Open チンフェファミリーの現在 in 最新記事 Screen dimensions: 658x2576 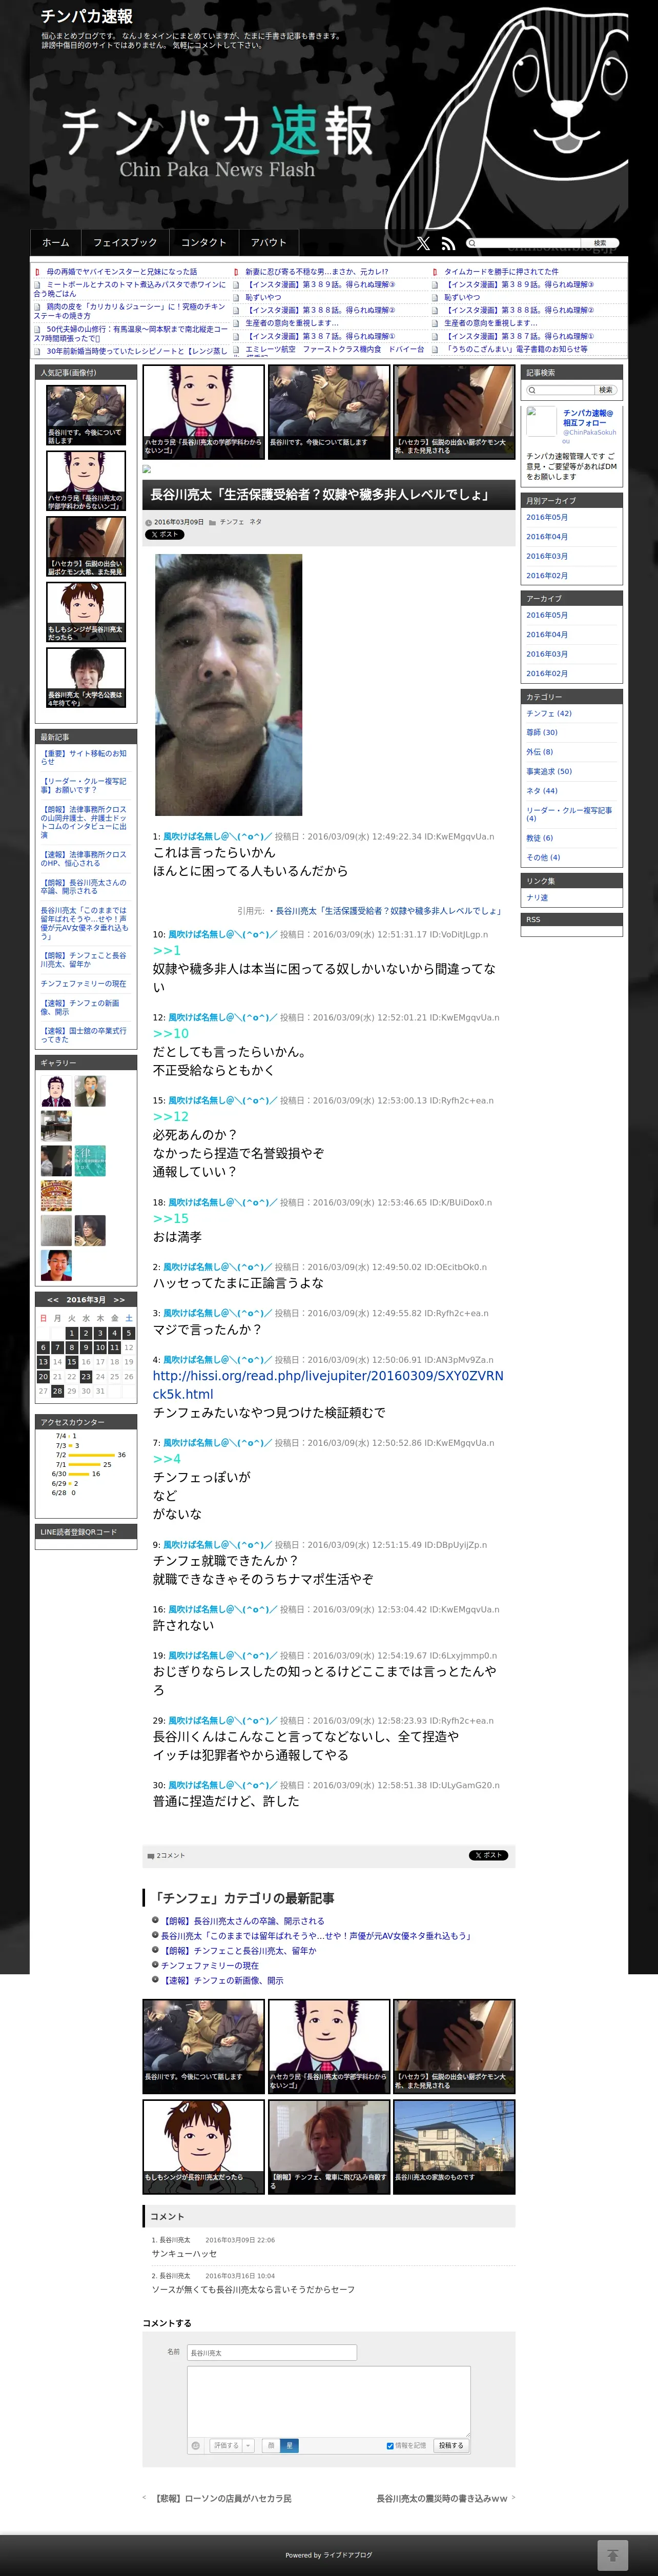click(83, 983)
